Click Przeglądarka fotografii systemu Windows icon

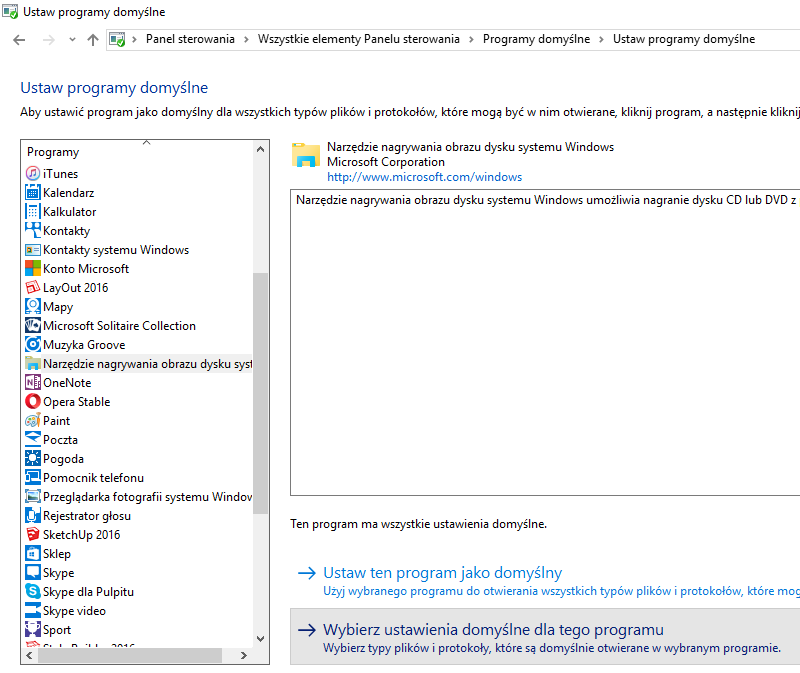(33, 496)
